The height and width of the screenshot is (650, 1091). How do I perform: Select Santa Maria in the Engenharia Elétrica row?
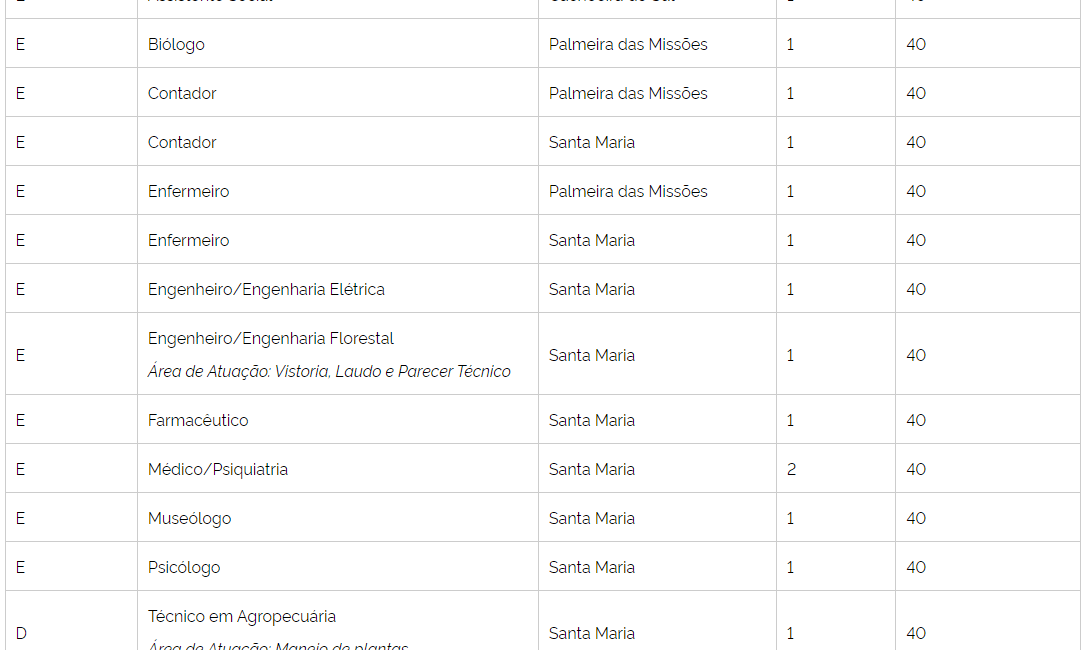(x=591, y=289)
